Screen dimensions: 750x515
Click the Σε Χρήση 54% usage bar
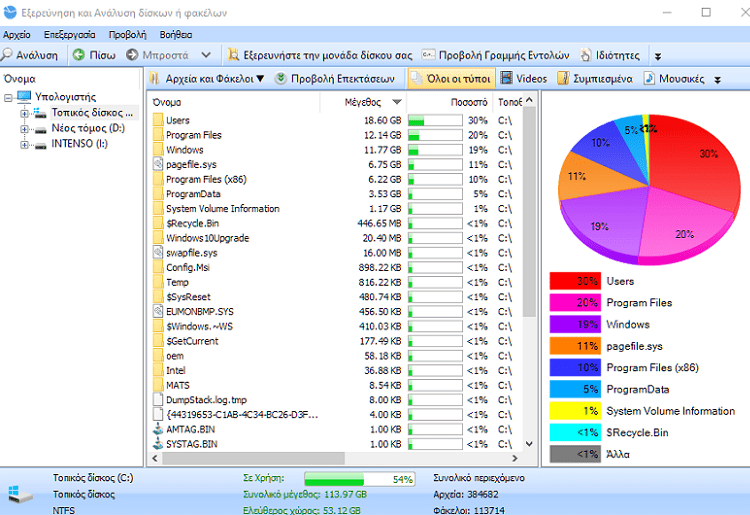click(x=359, y=479)
